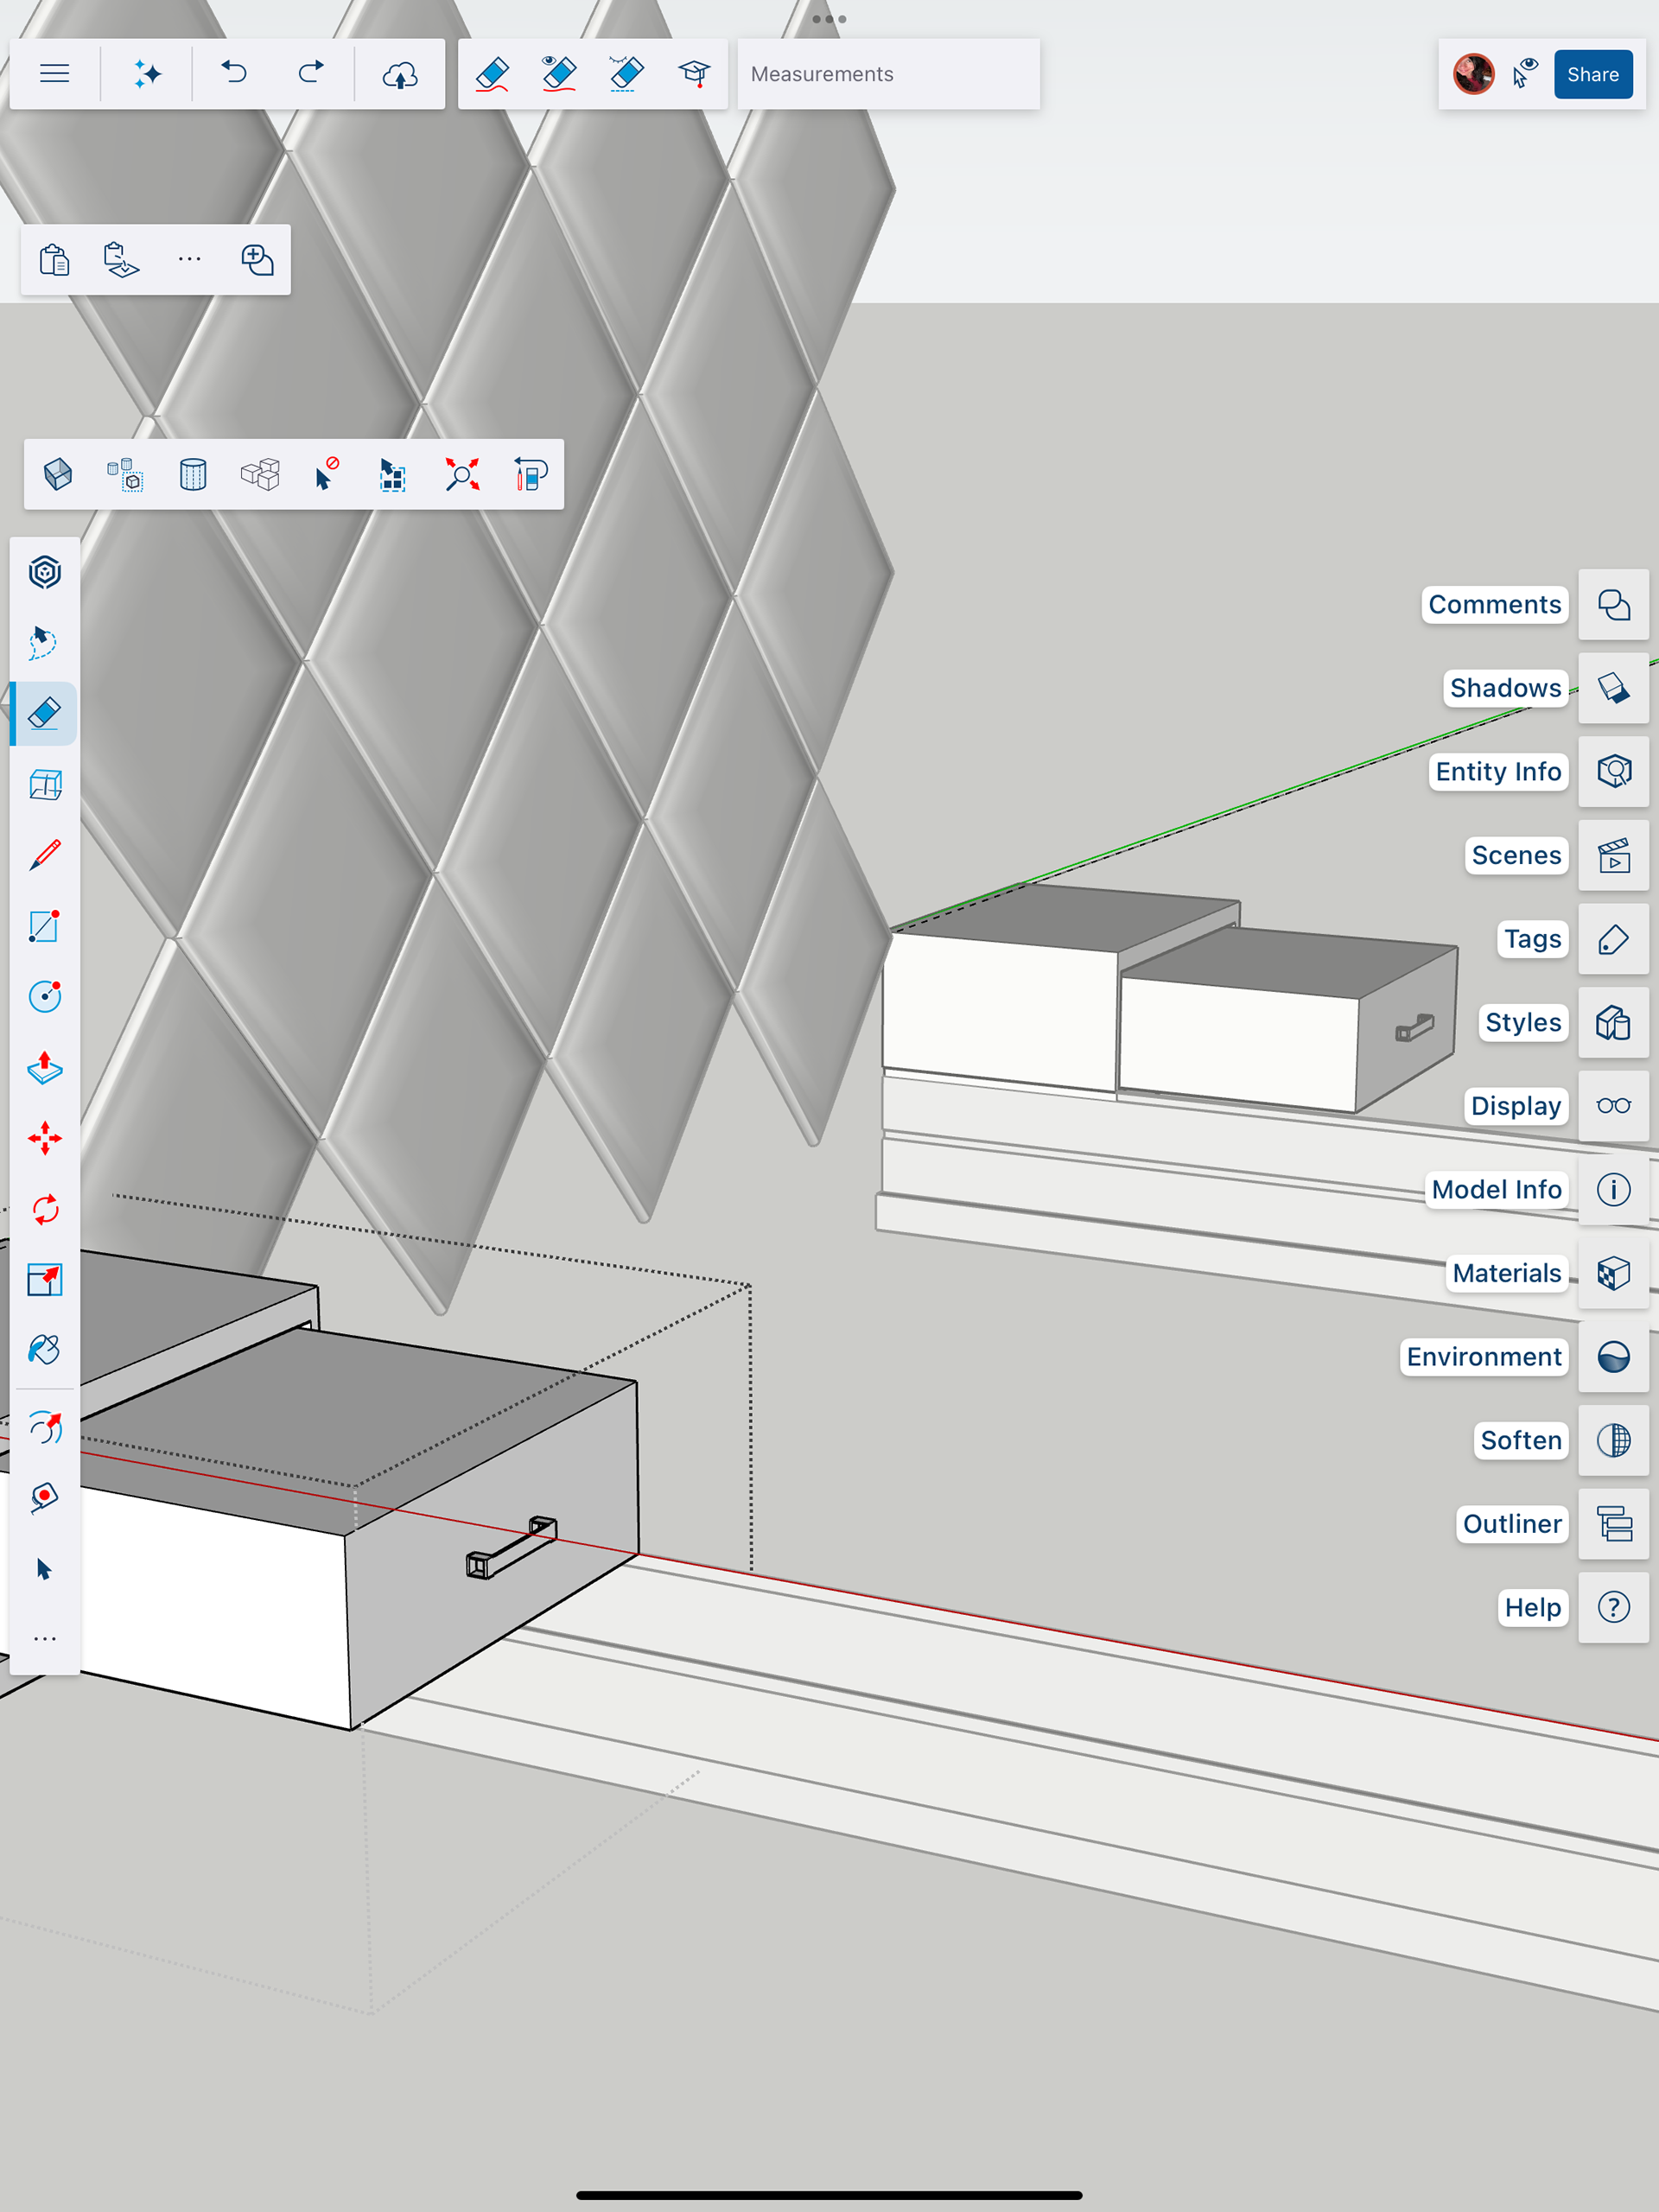Click the Share button

coord(1592,74)
